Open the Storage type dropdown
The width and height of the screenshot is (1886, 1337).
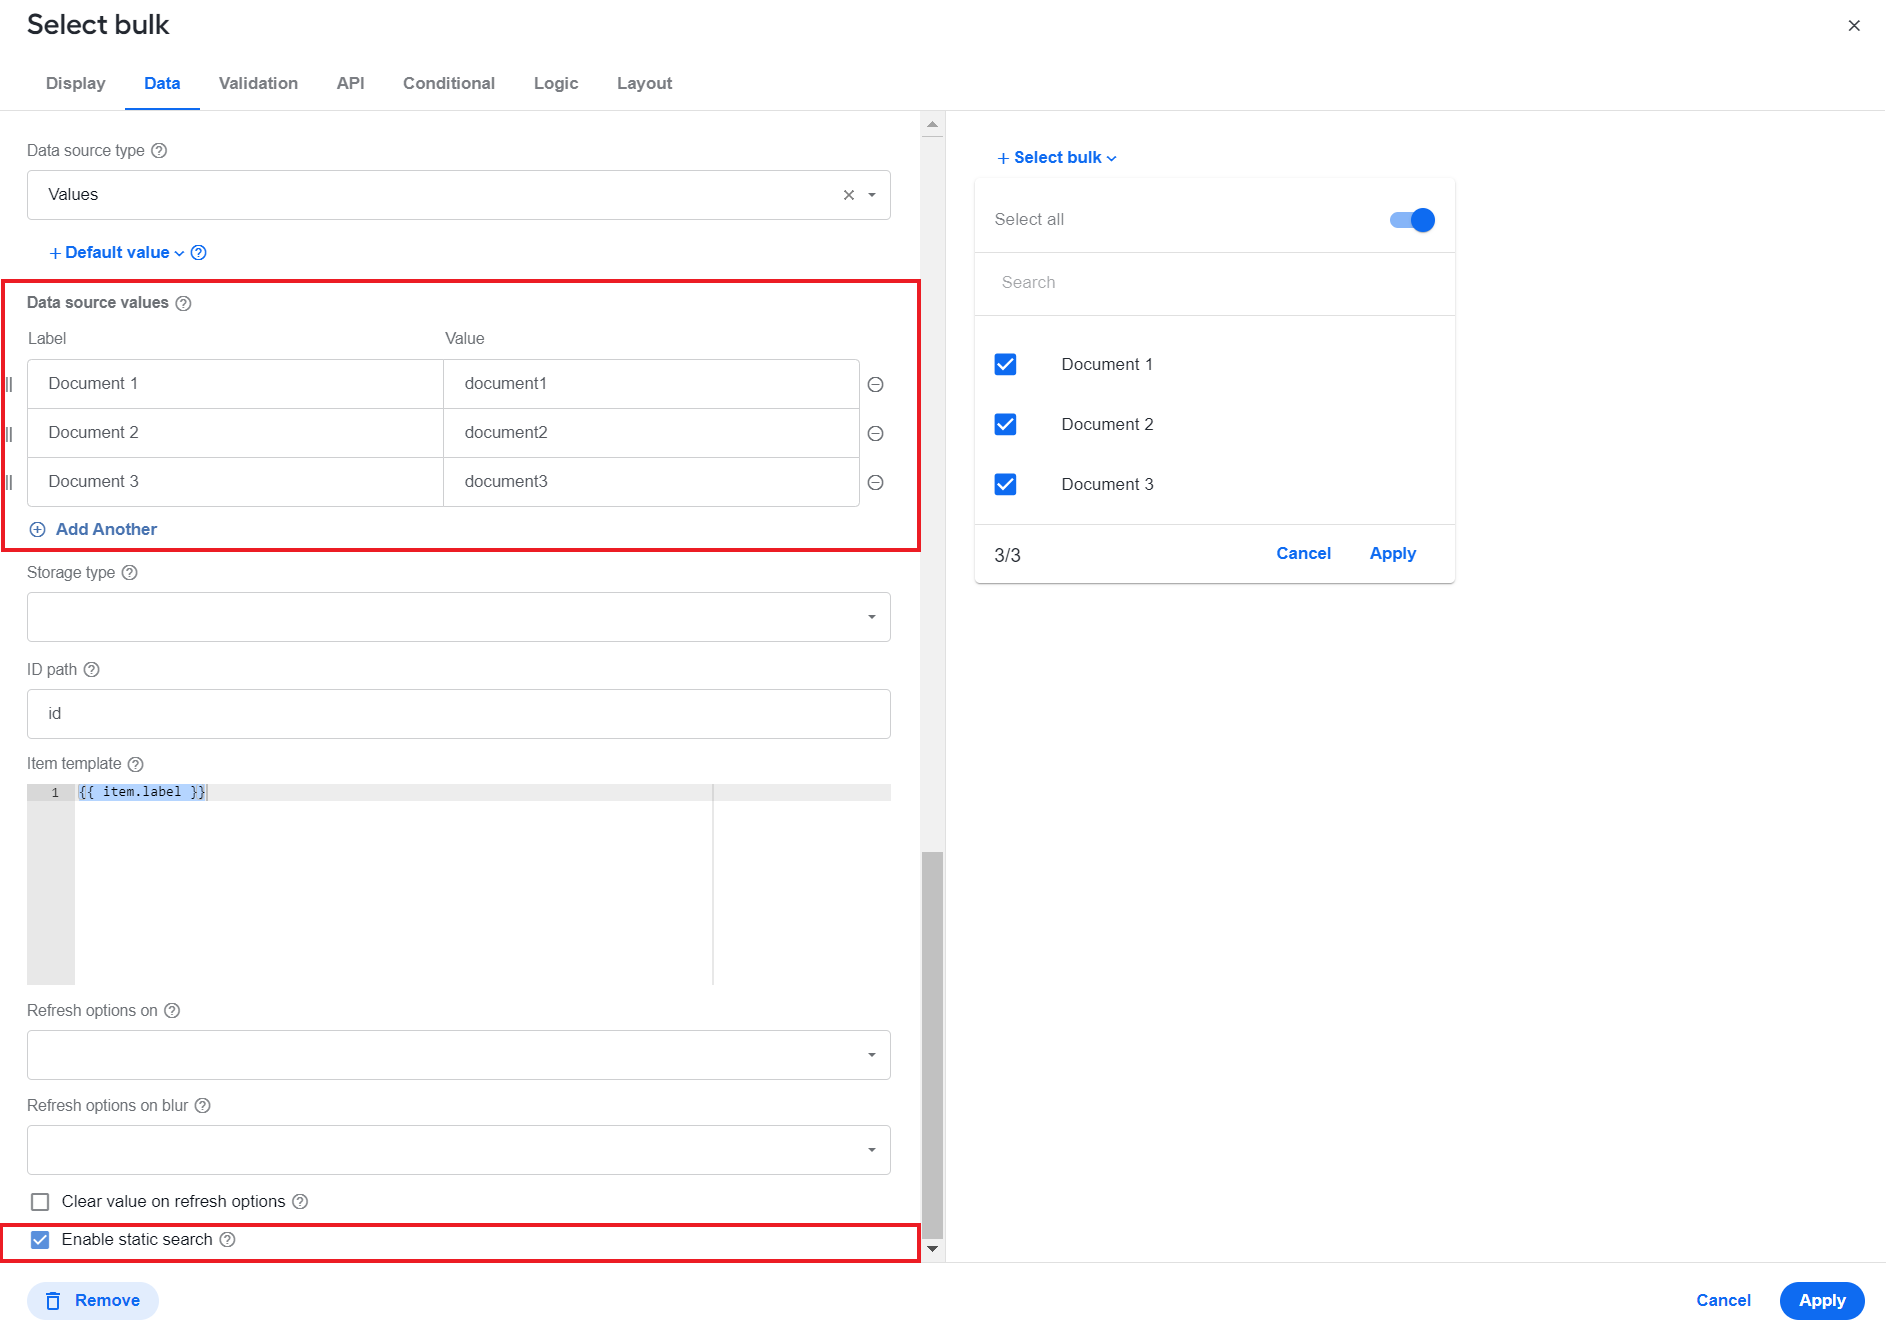(x=459, y=617)
